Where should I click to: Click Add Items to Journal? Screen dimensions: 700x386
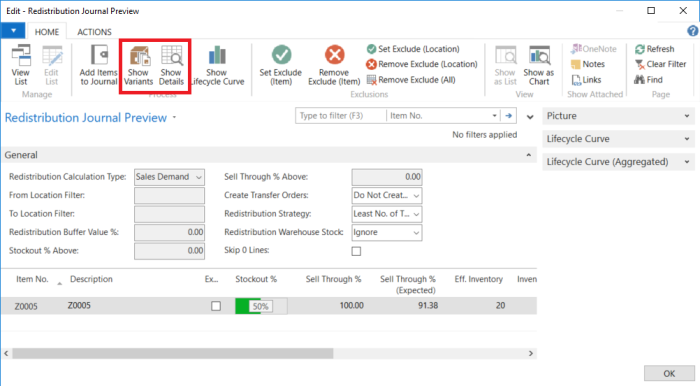(99, 66)
